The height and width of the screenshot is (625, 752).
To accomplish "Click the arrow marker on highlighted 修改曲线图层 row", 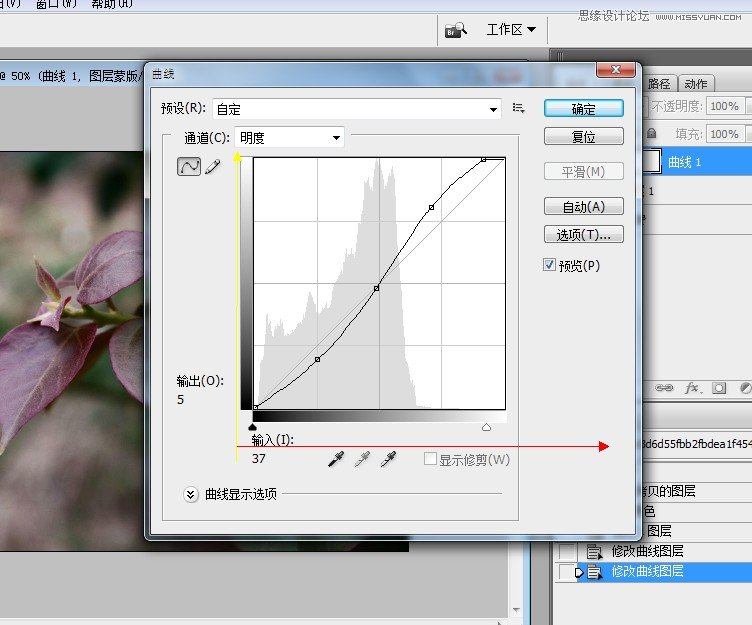I will pyautogui.click(x=579, y=572).
